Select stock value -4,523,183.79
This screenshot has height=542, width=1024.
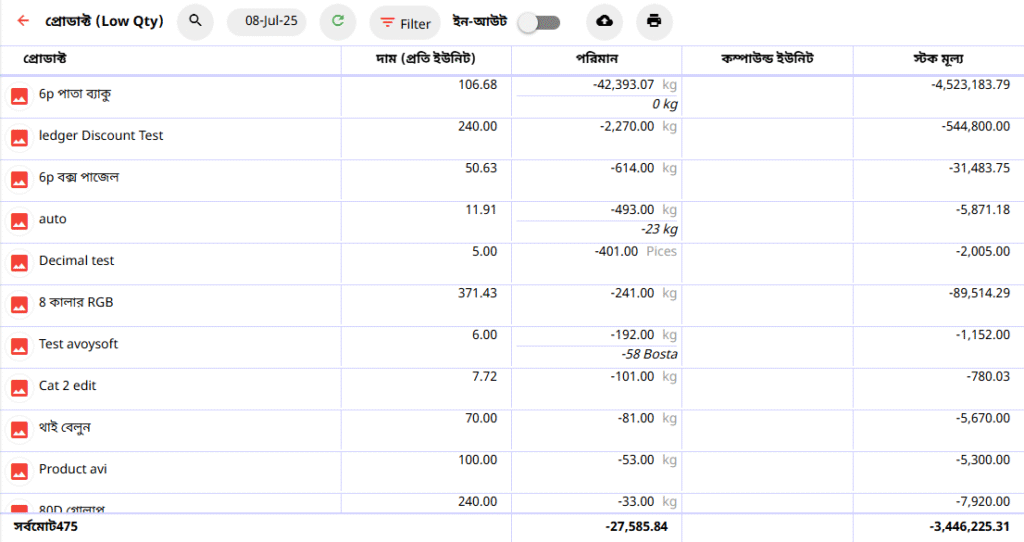(970, 85)
